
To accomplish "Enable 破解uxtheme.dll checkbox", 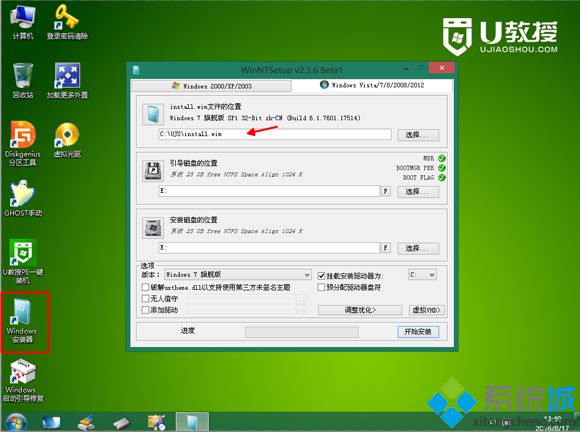I will 145,287.
